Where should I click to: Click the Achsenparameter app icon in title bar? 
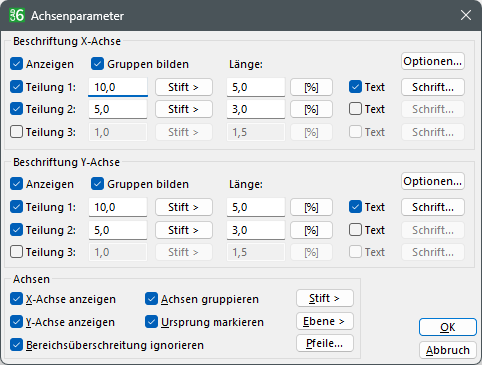pyautogui.click(x=17, y=15)
